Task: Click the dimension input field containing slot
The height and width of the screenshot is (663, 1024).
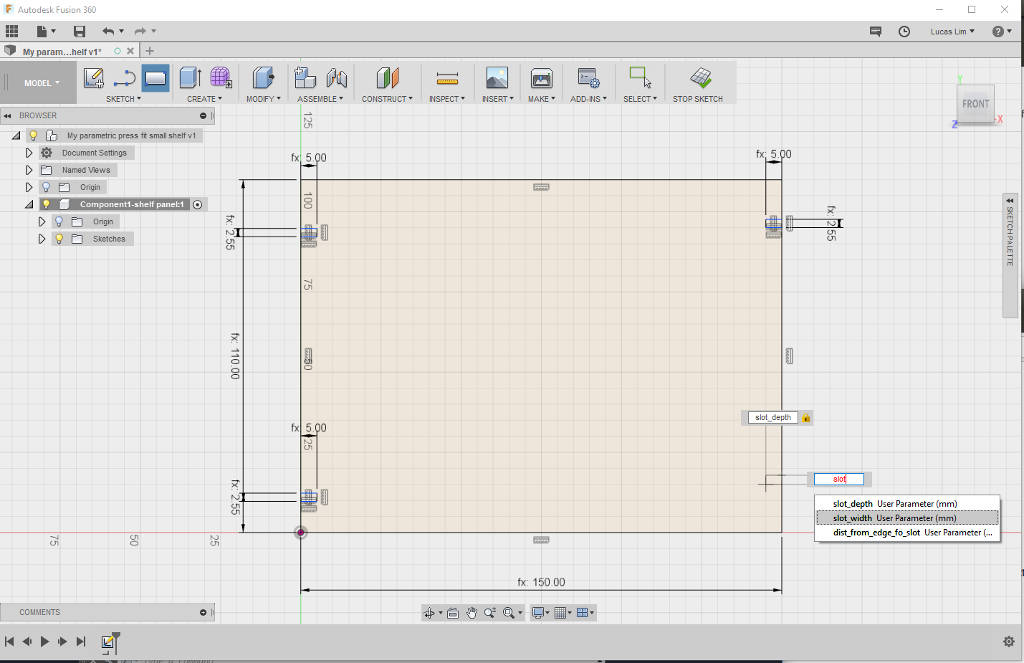Action: [839, 479]
